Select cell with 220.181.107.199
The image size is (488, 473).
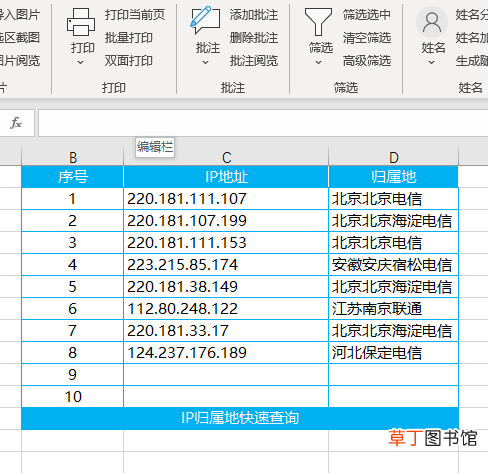(x=226, y=221)
